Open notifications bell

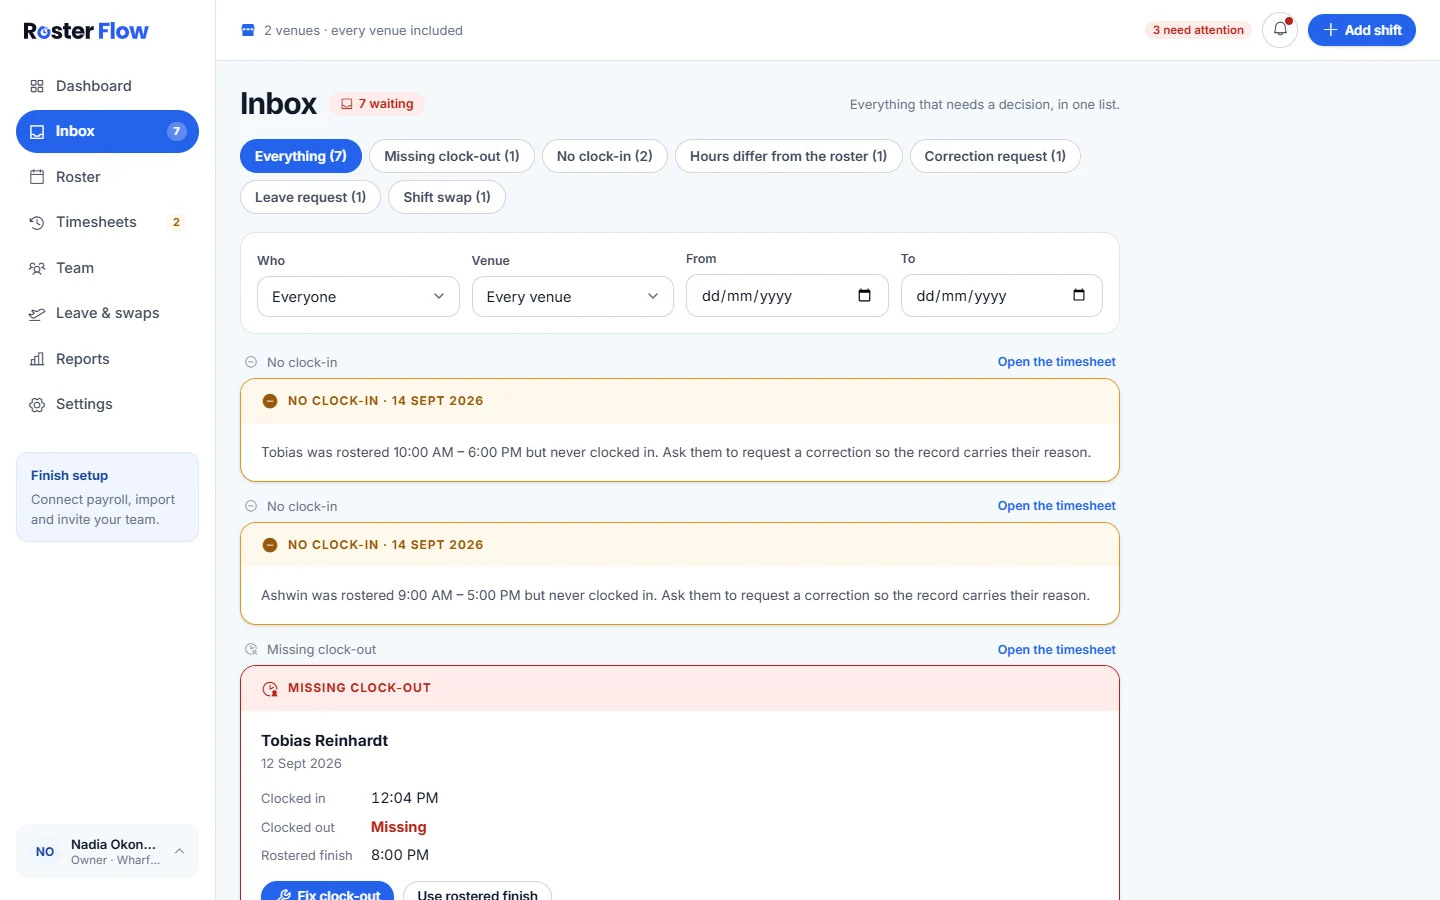pos(1280,30)
